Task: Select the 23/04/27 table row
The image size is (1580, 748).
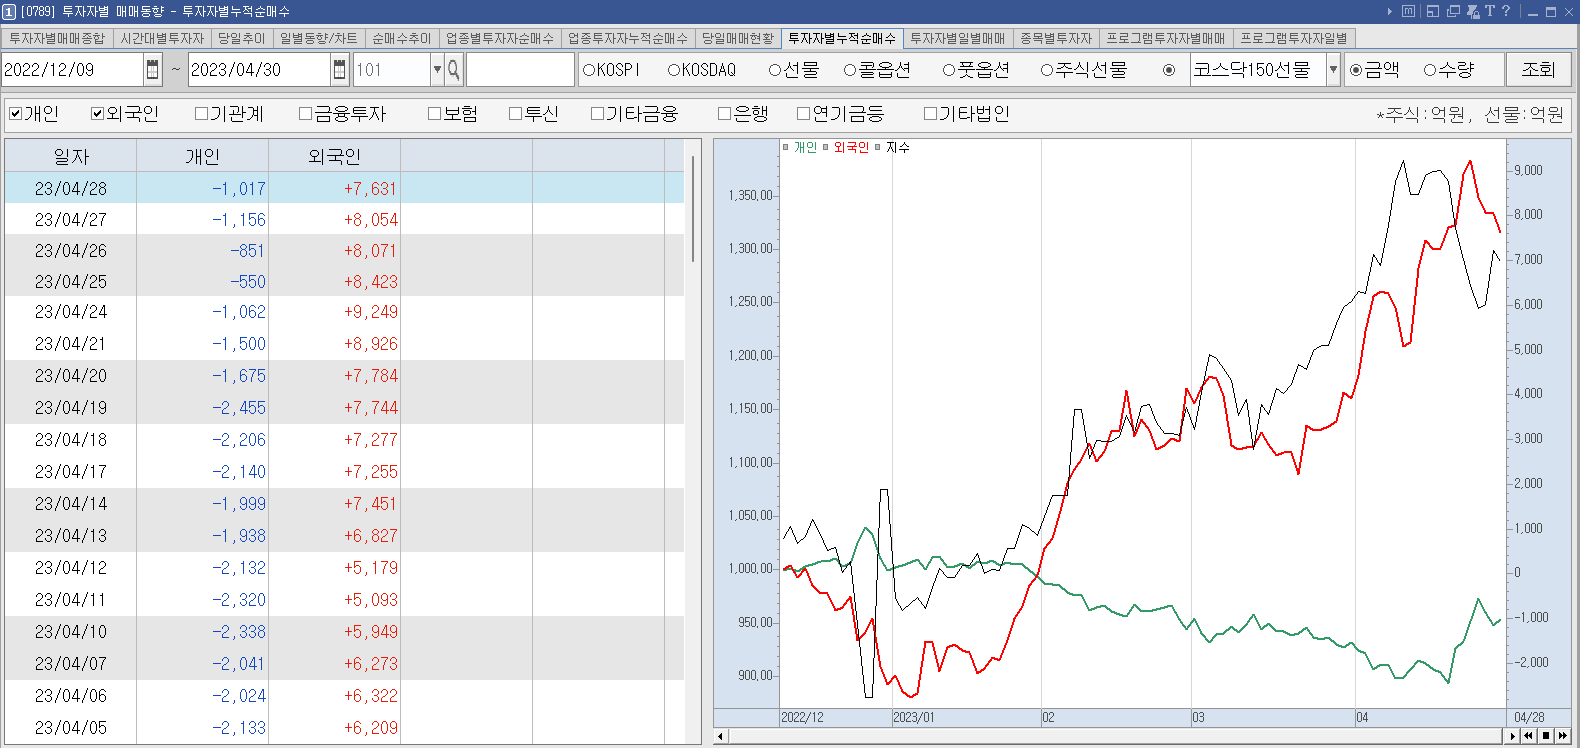Action: coord(344,219)
